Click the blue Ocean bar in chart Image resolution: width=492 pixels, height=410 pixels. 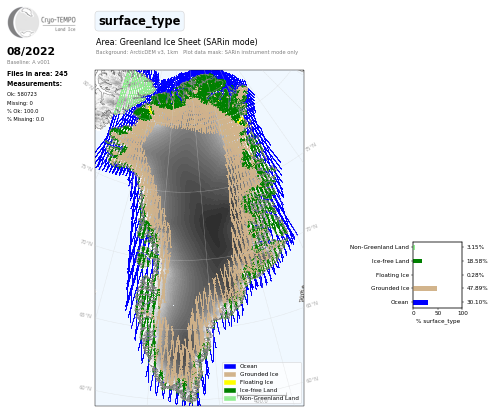[x=421, y=302]
